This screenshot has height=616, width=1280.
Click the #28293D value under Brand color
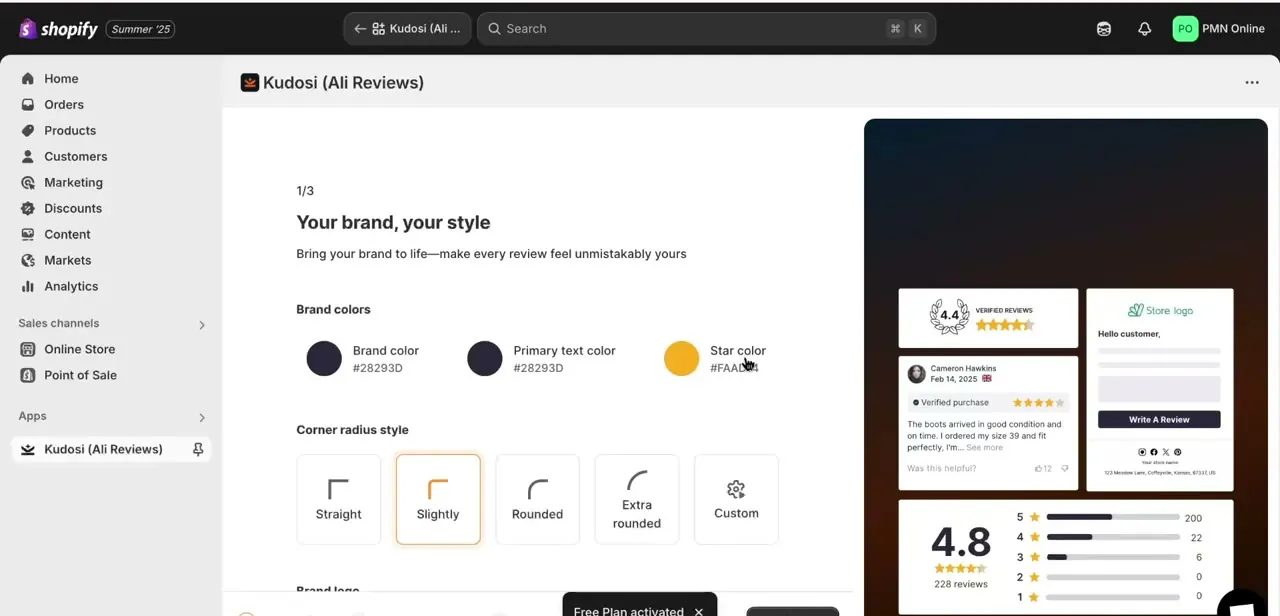[378, 368]
